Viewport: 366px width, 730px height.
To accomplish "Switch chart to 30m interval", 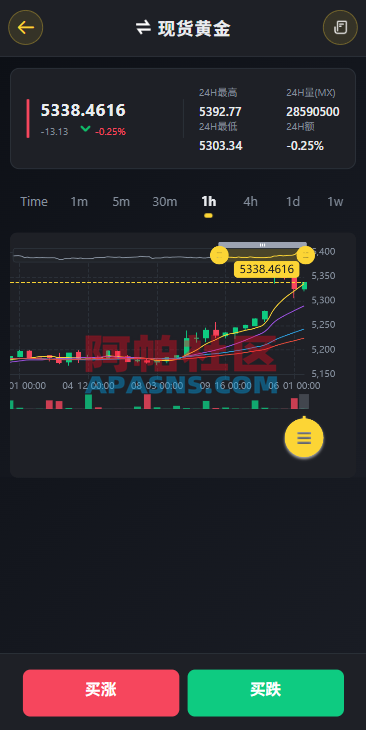I will [165, 202].
